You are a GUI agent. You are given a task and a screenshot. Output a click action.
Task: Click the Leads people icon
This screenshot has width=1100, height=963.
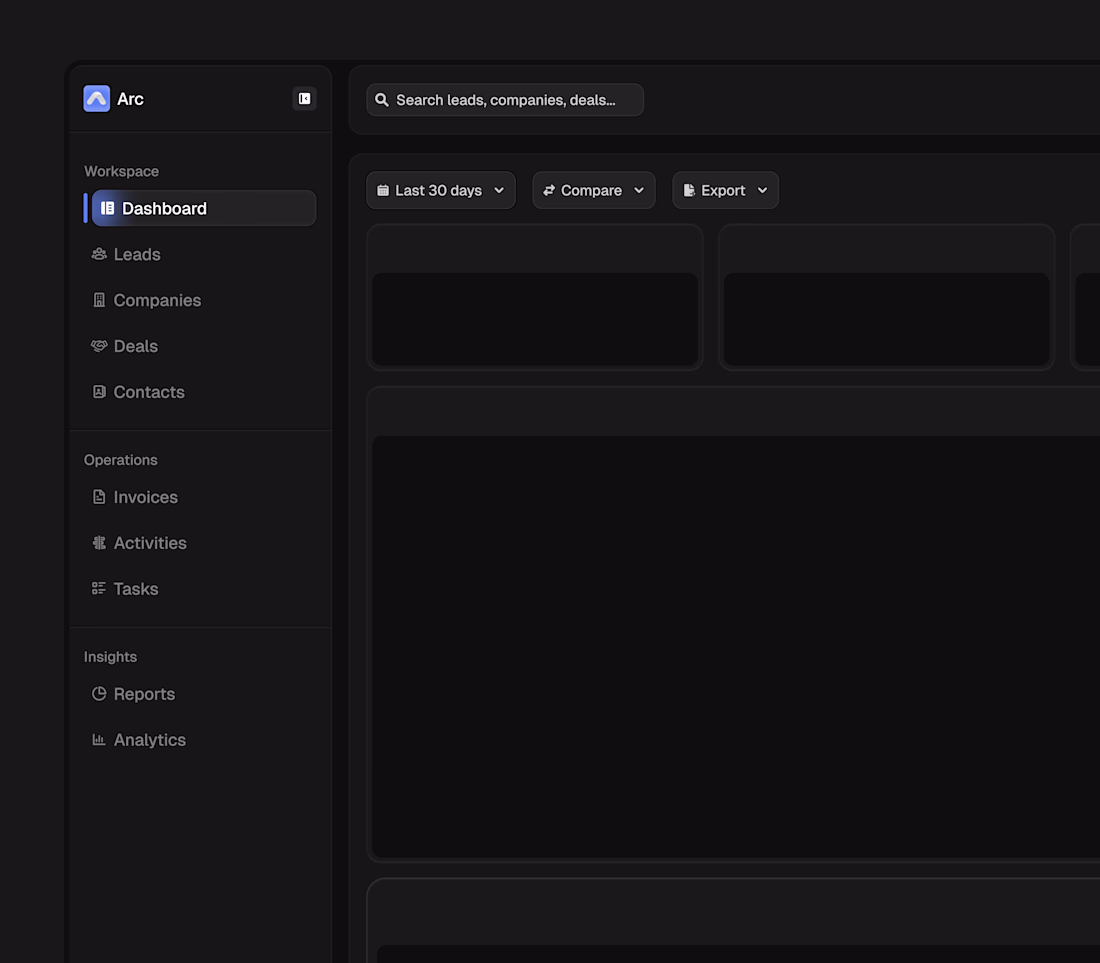tap(99, 254)
